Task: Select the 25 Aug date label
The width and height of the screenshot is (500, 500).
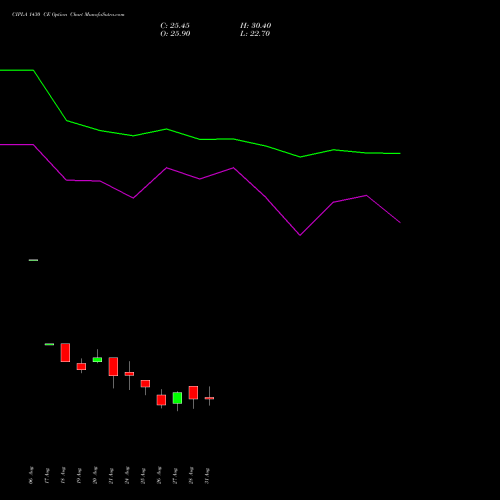Action: [x=143, y=476]
